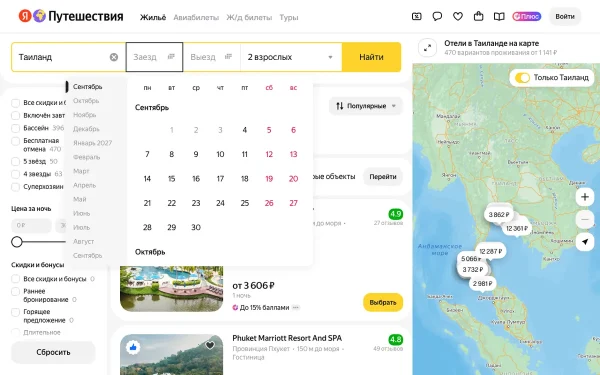600x375 pixels.
Task: Expand the map to fullscreen
Action: click(427, 48)
